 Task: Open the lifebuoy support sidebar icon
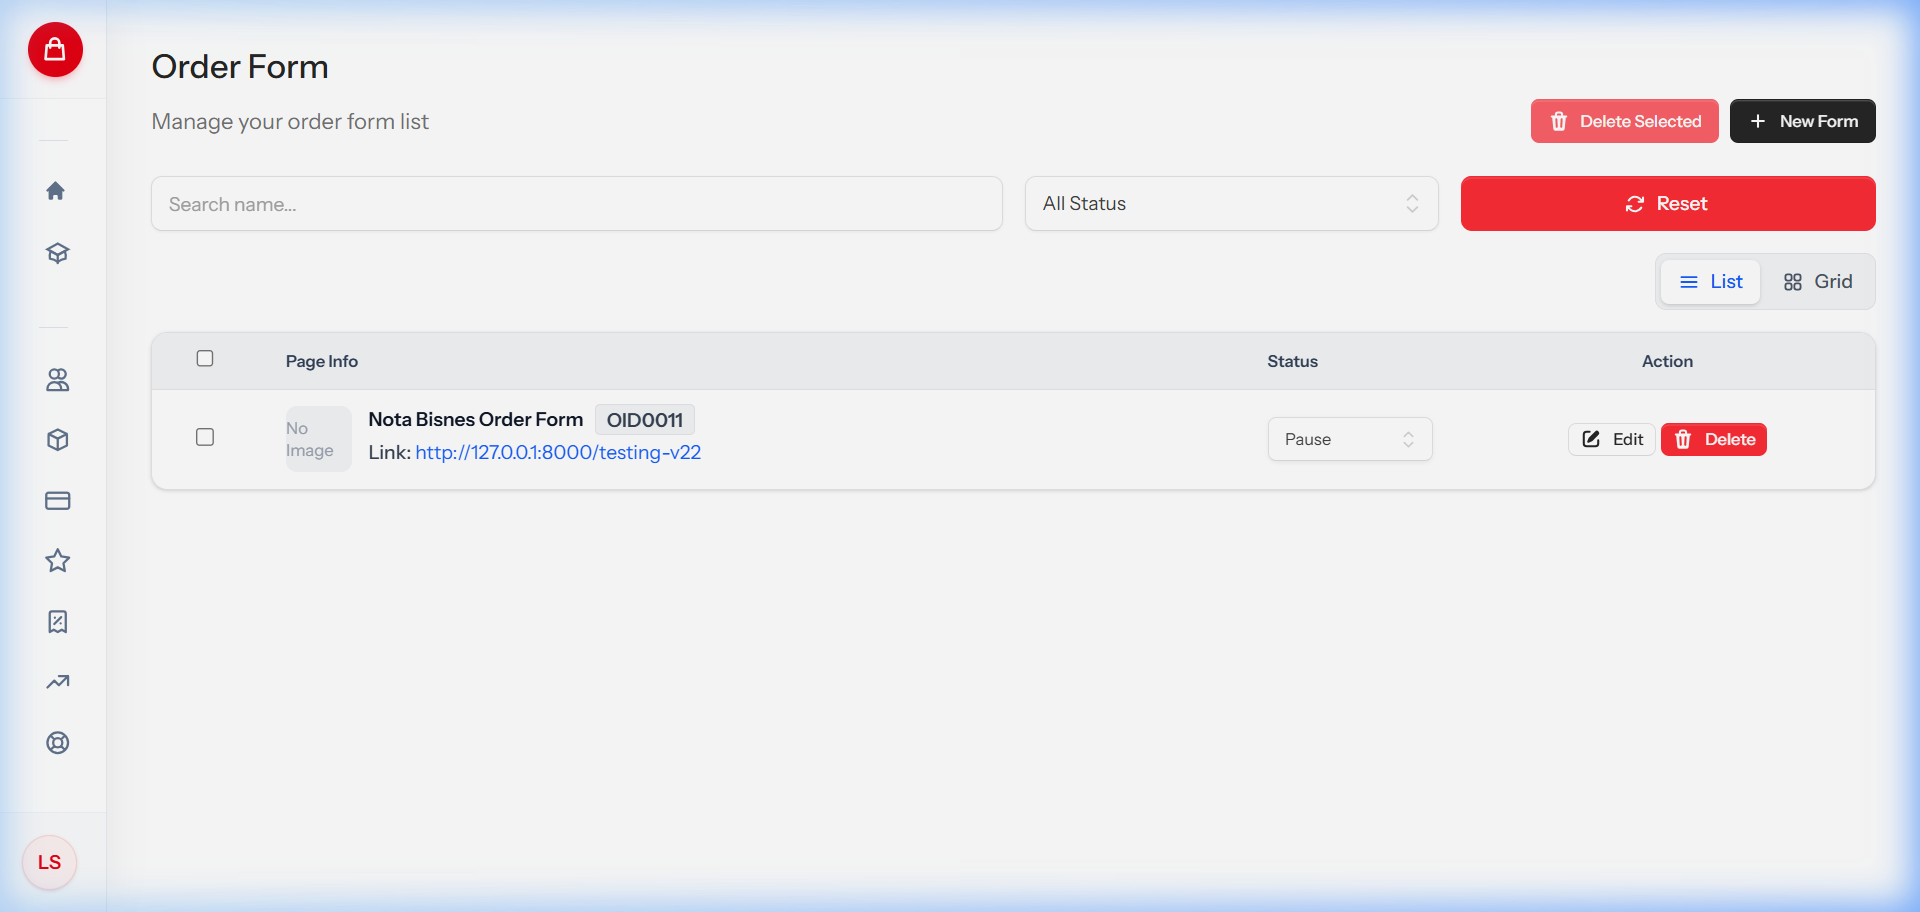point(57,743)
